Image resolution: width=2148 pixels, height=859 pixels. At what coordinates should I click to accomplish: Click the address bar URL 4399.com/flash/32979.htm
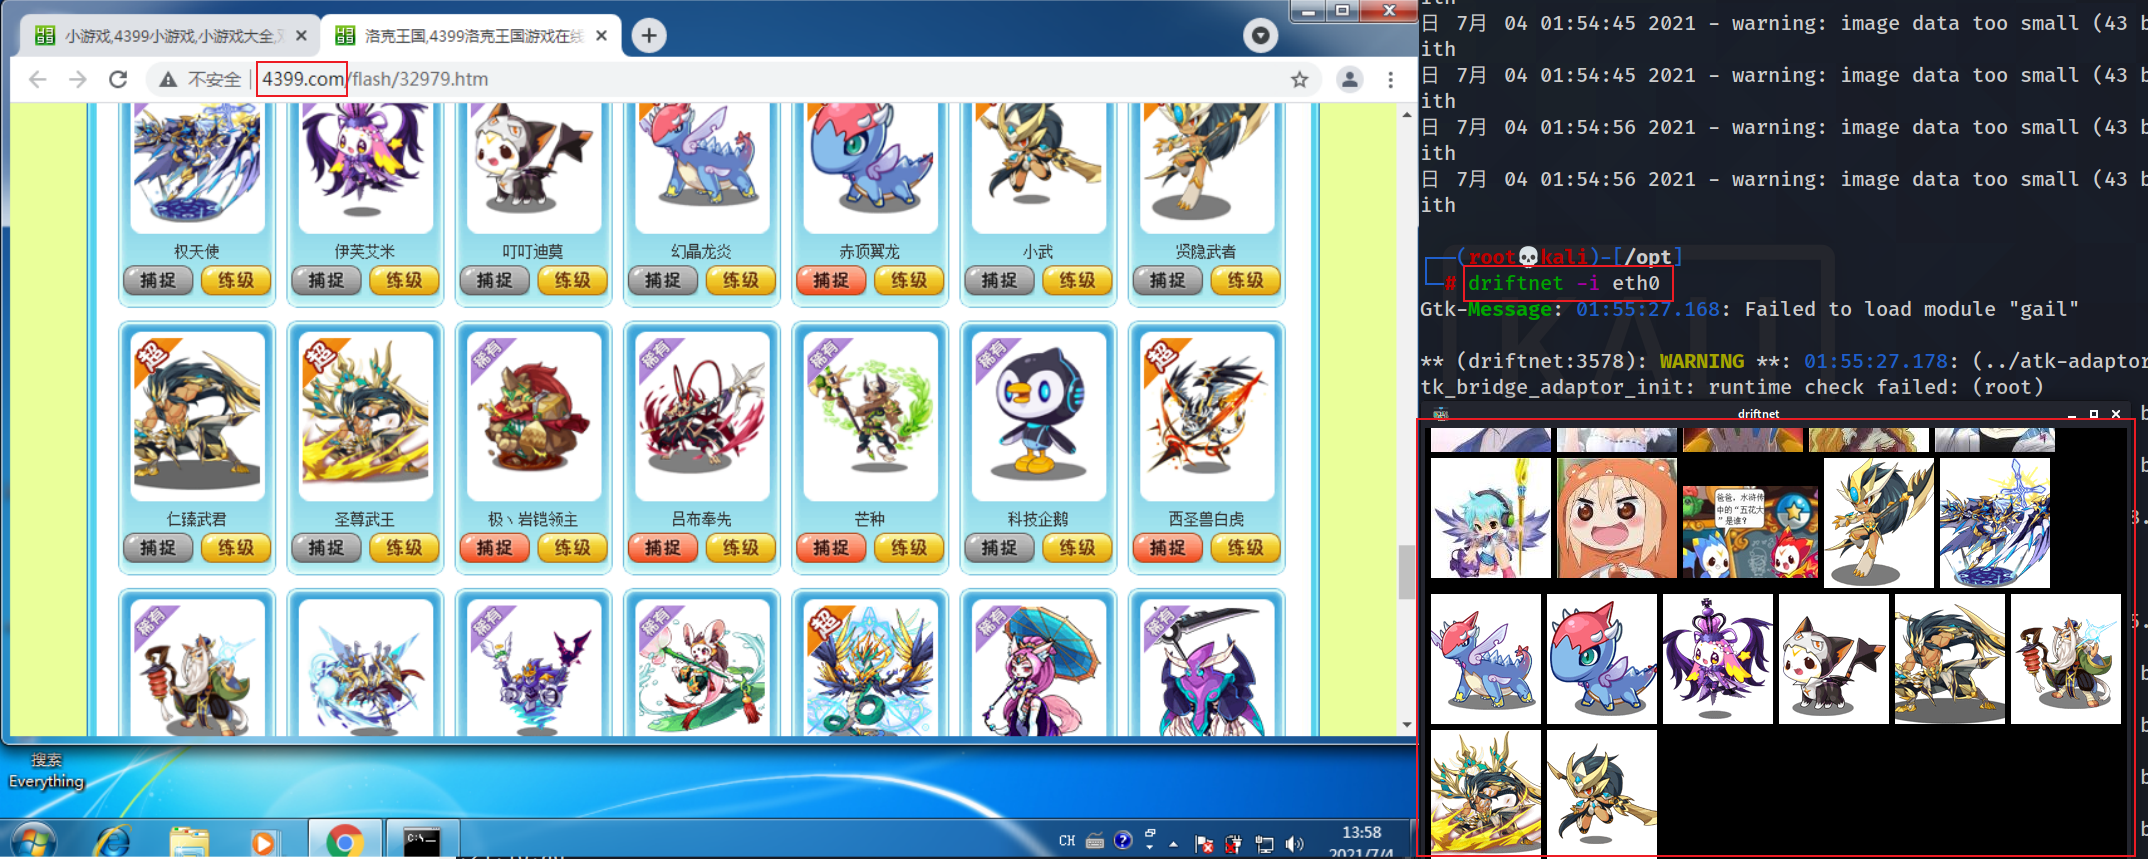pos(375,79)
